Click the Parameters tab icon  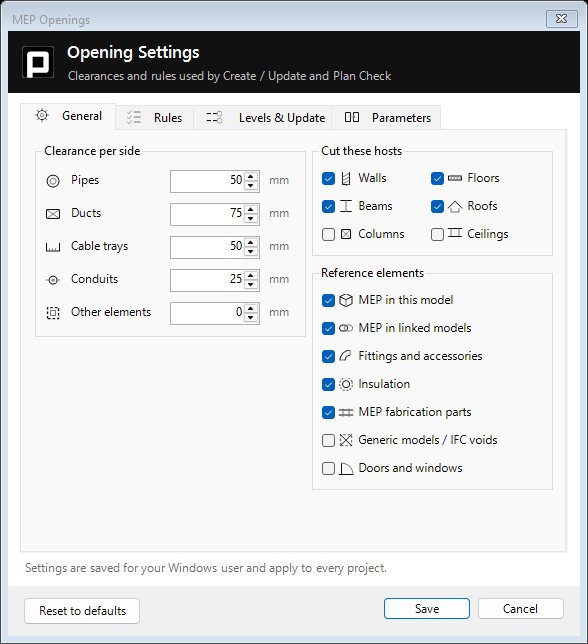(x=352, y=117)
